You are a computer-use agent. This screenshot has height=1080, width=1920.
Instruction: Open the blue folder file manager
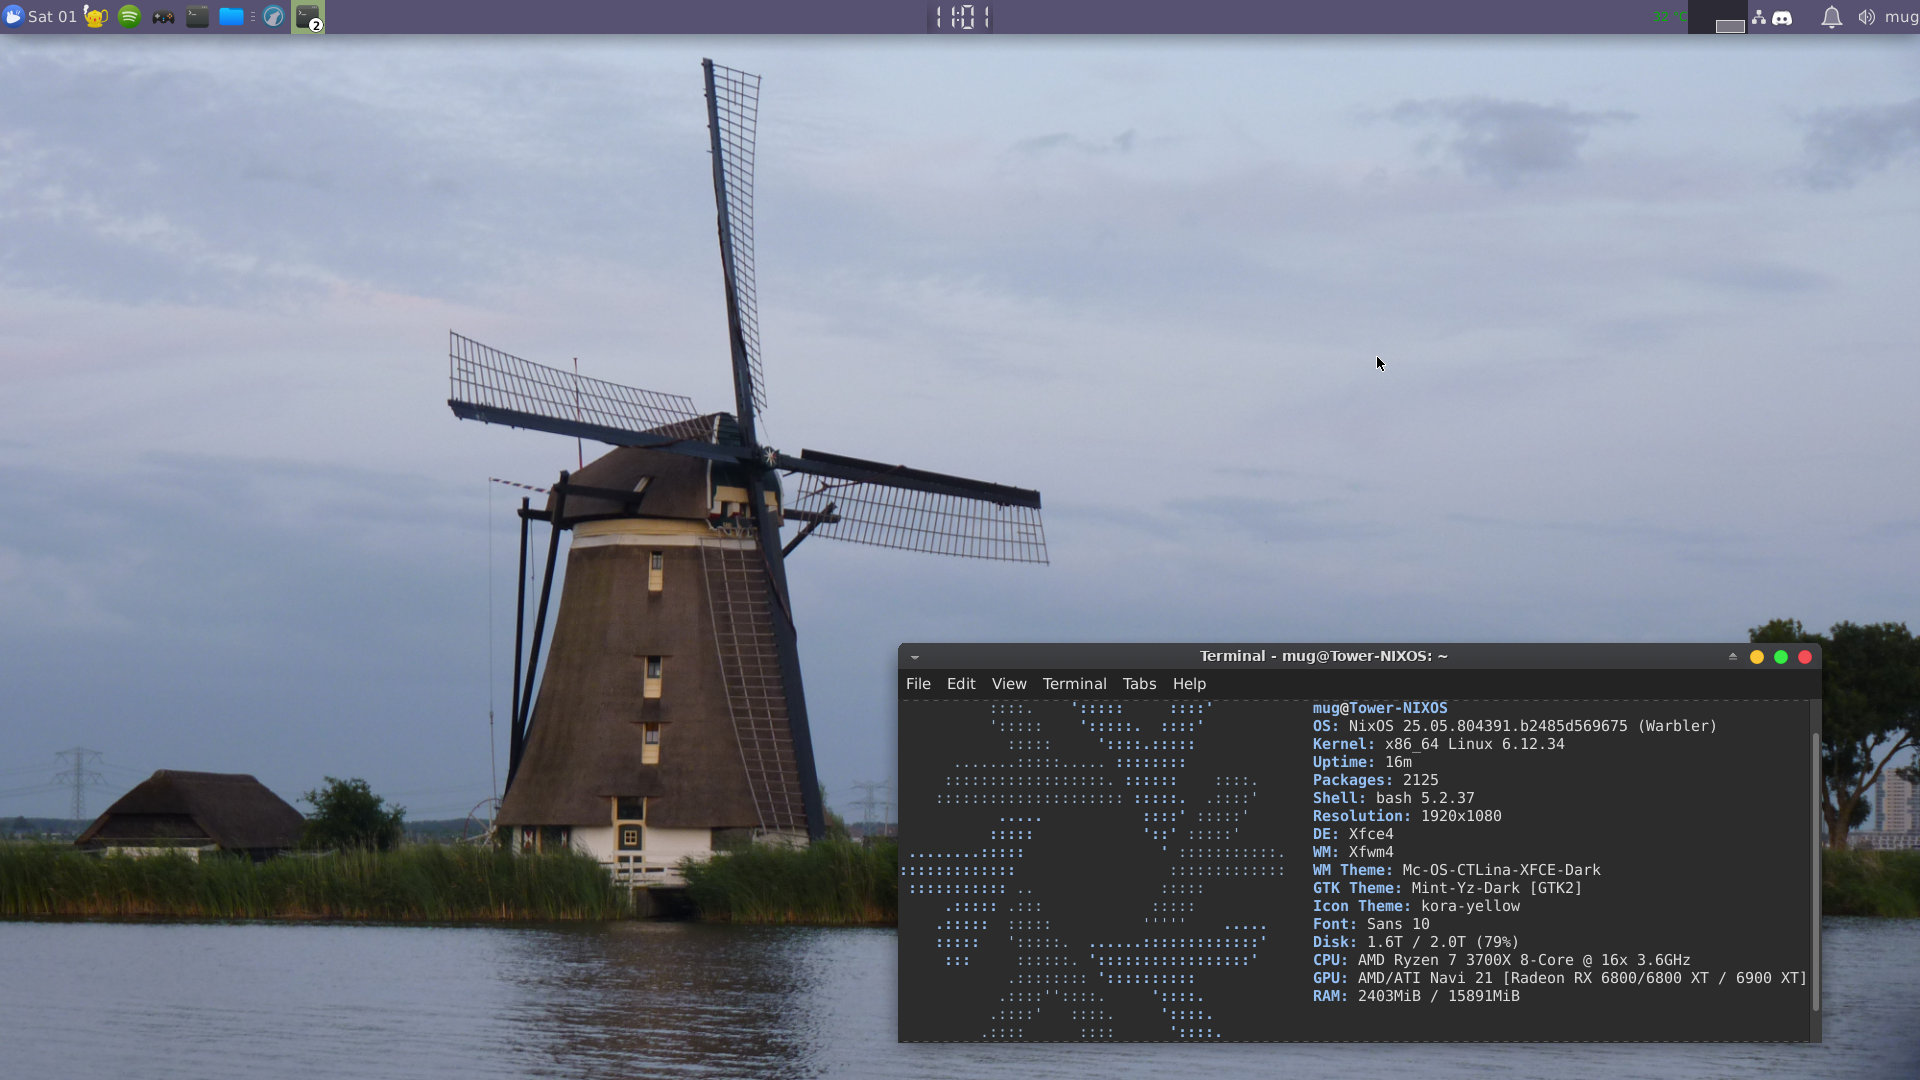click(231, 17)
